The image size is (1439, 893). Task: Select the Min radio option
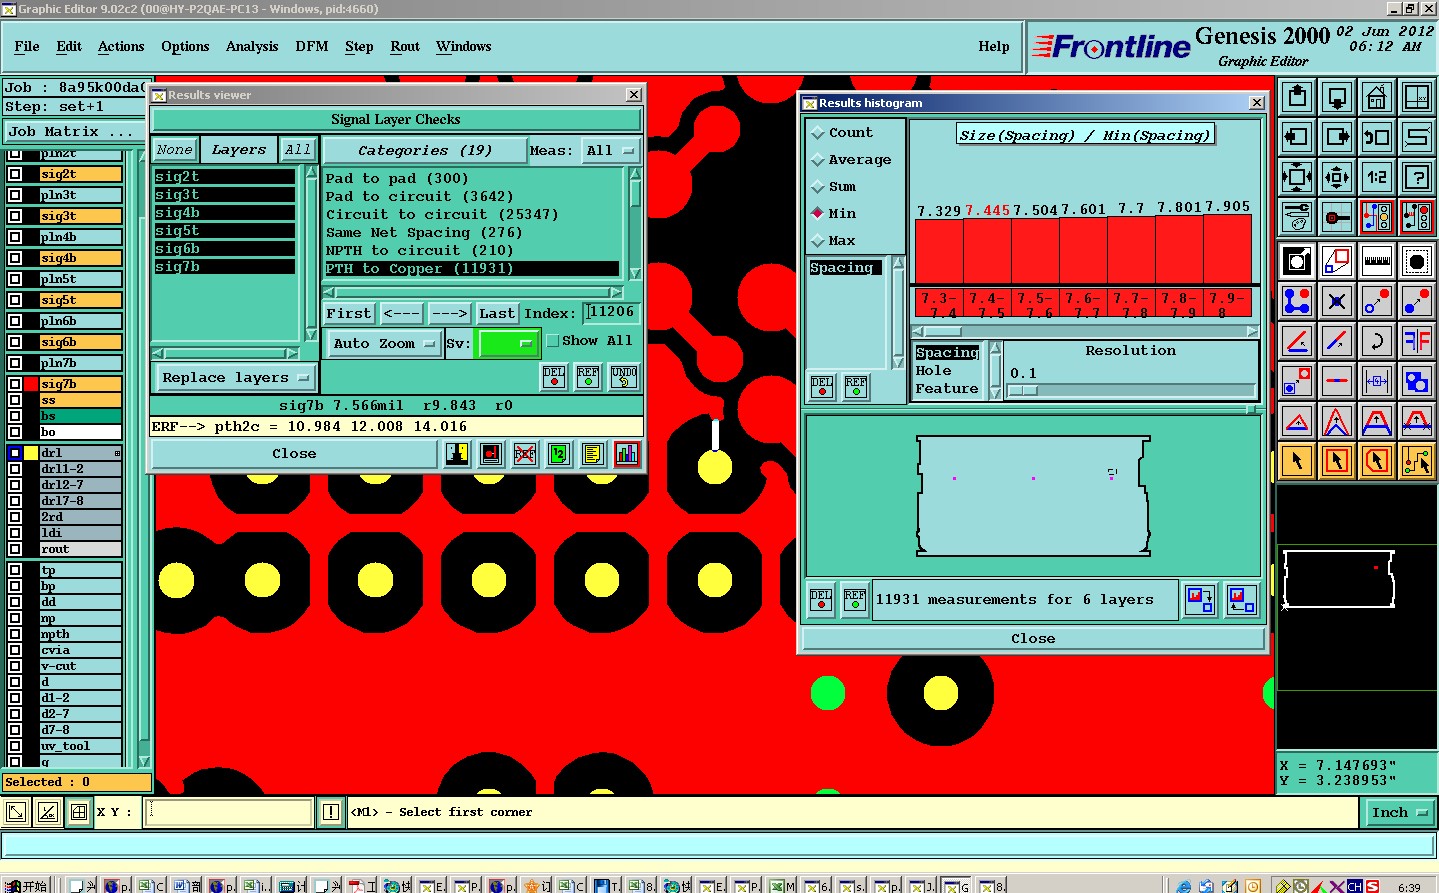click(818, 214)
